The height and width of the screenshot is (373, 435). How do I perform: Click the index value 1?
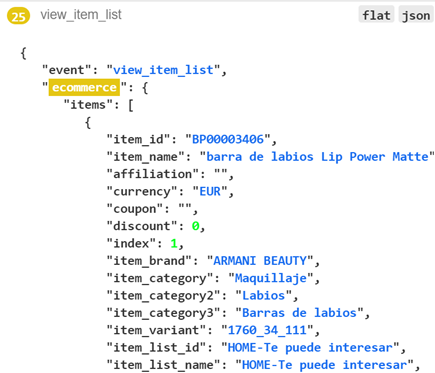tap(174, 243)
